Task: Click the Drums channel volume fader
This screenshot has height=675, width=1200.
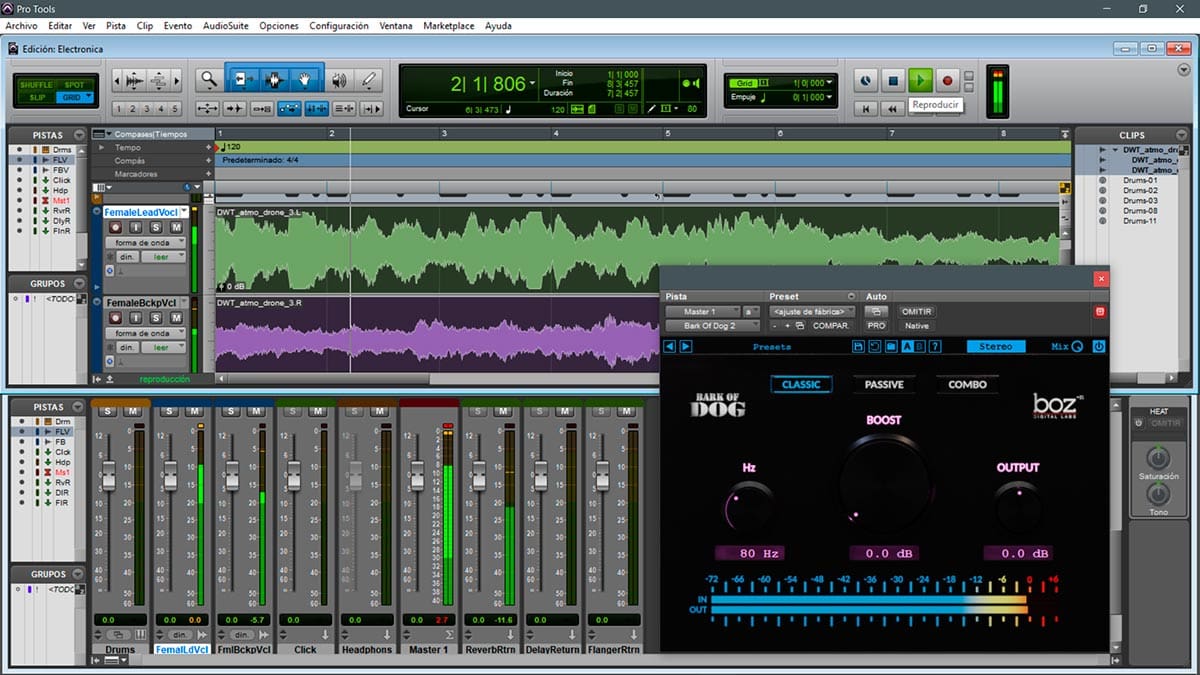Action: click(108, 476)
